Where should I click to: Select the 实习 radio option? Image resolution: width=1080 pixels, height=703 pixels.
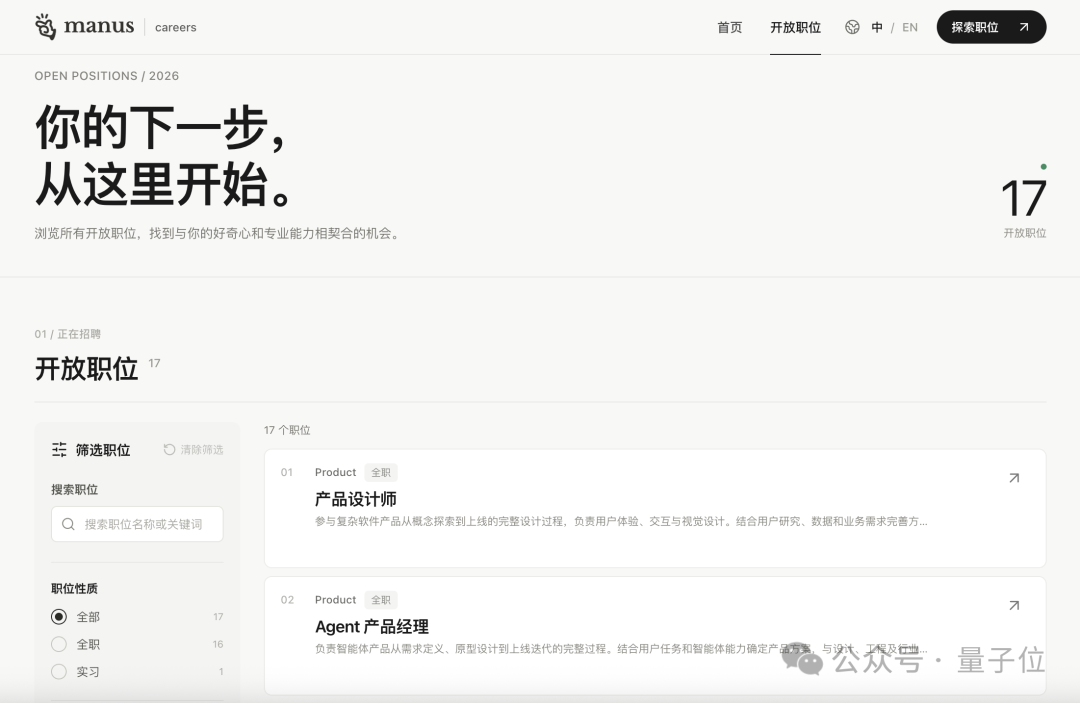59,671
